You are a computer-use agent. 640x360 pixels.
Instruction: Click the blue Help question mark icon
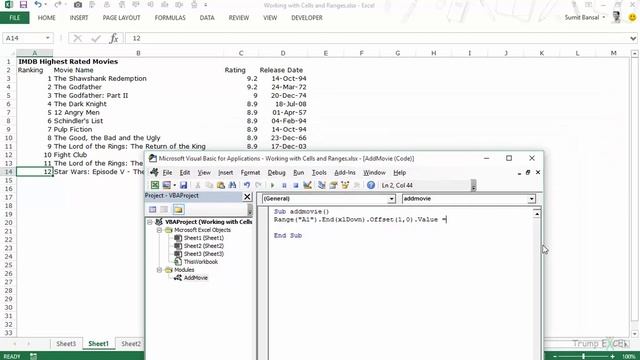click(371, 185)
